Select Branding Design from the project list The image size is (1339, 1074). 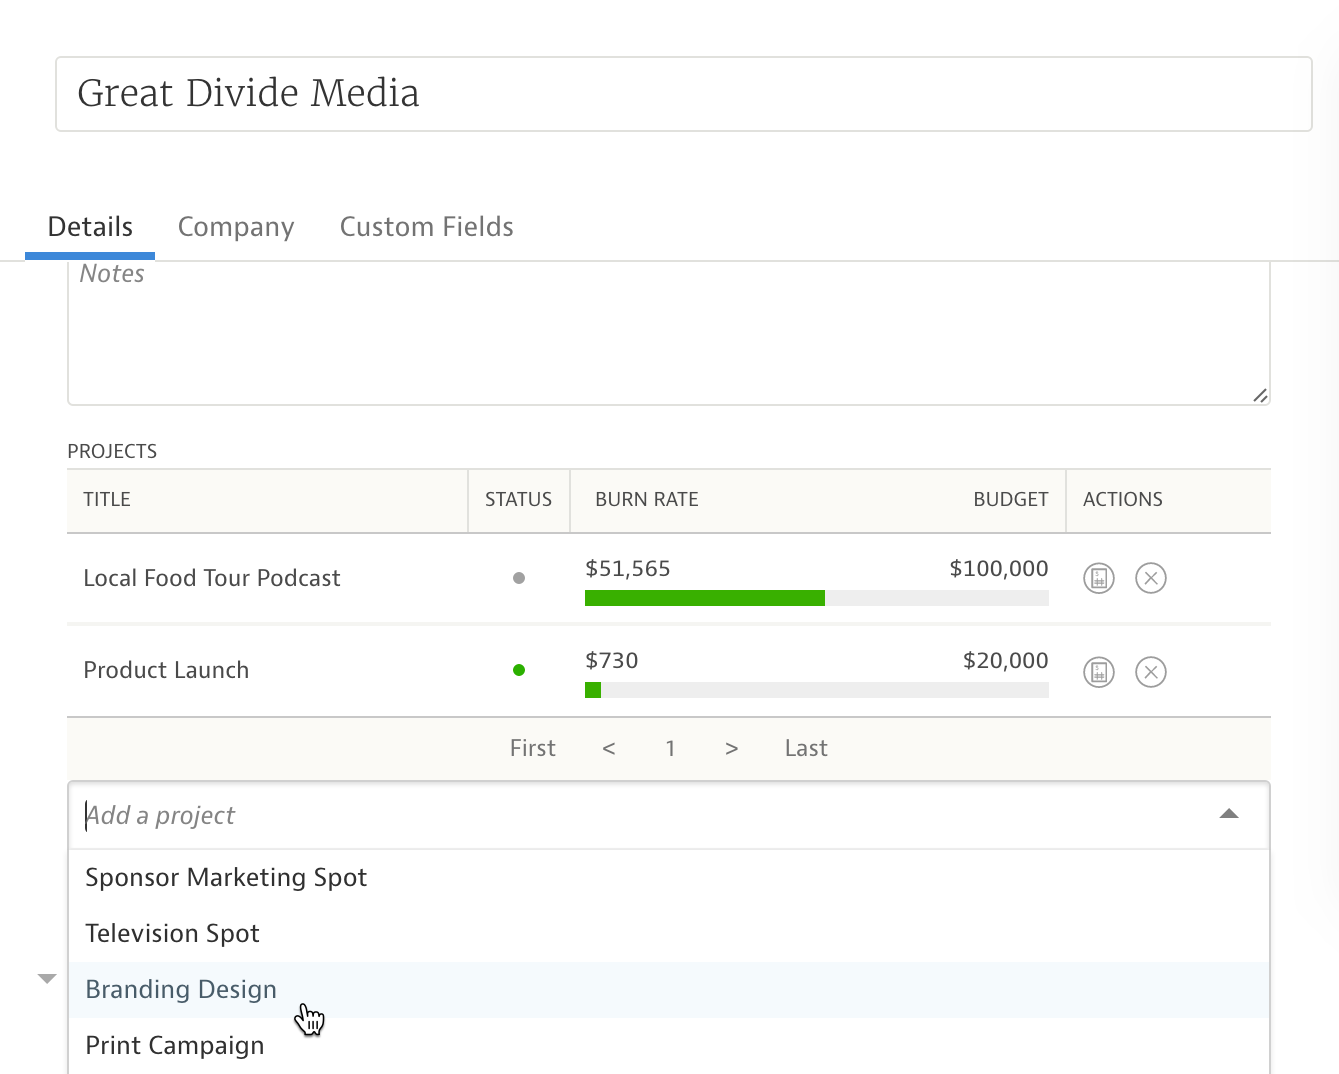[181, 989]
